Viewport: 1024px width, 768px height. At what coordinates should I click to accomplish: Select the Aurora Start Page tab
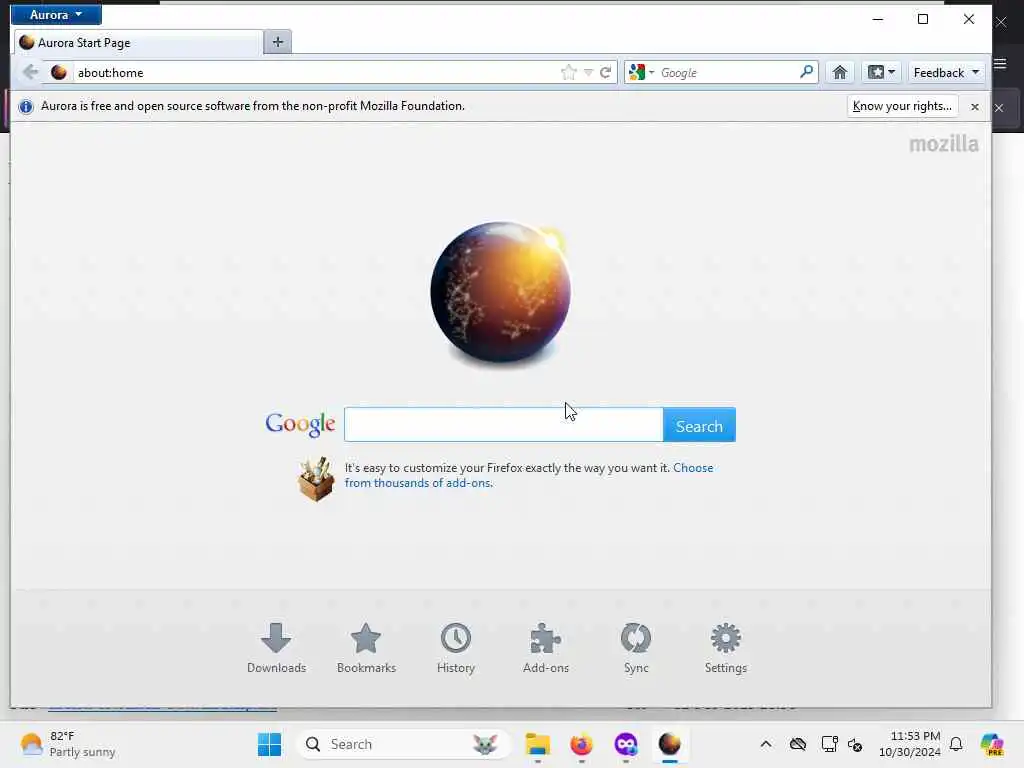(x=139, y=42)
